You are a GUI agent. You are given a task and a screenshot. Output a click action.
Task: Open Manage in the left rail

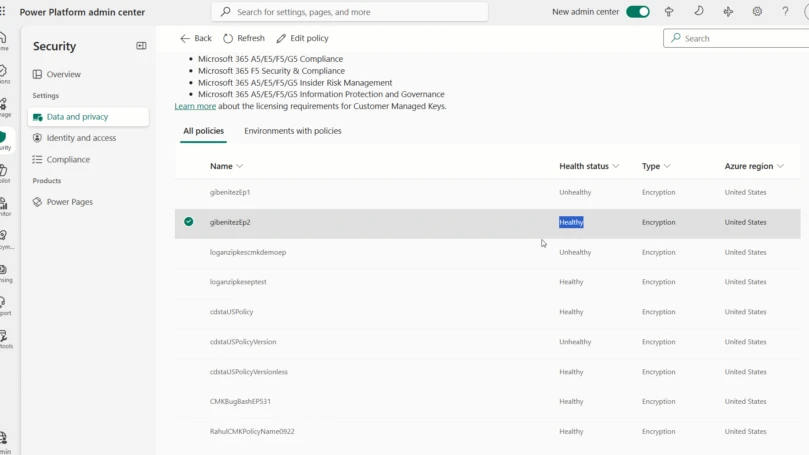coord(4,107)
